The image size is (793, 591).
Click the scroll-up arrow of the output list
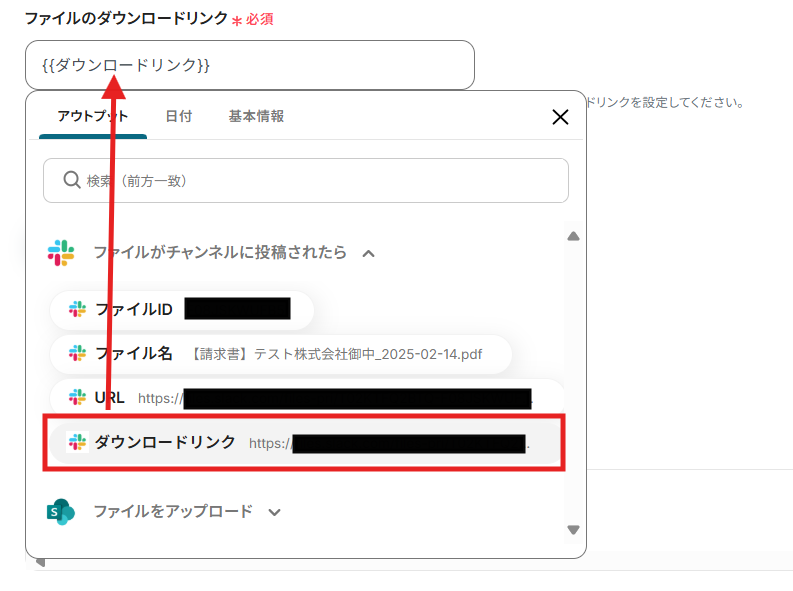(x=573, y=236)
